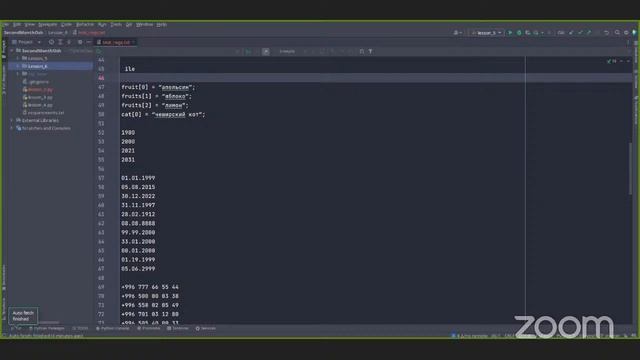This screenshot has width=640, height=360.
Task: Select lesson_3.py in project tree
Action: (40, 97)
